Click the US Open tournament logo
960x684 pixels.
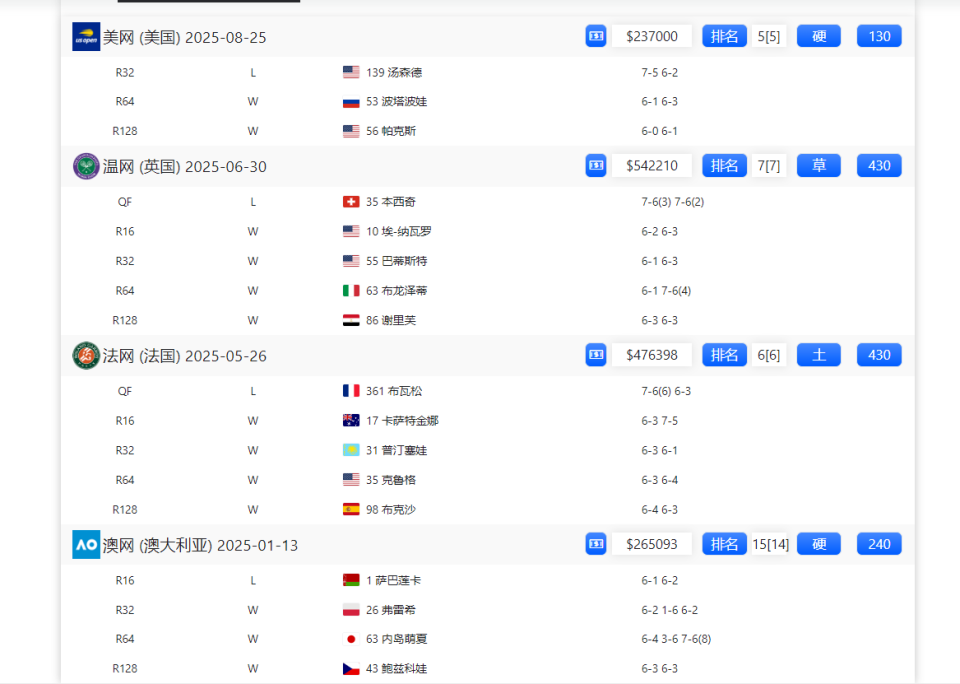86,37
